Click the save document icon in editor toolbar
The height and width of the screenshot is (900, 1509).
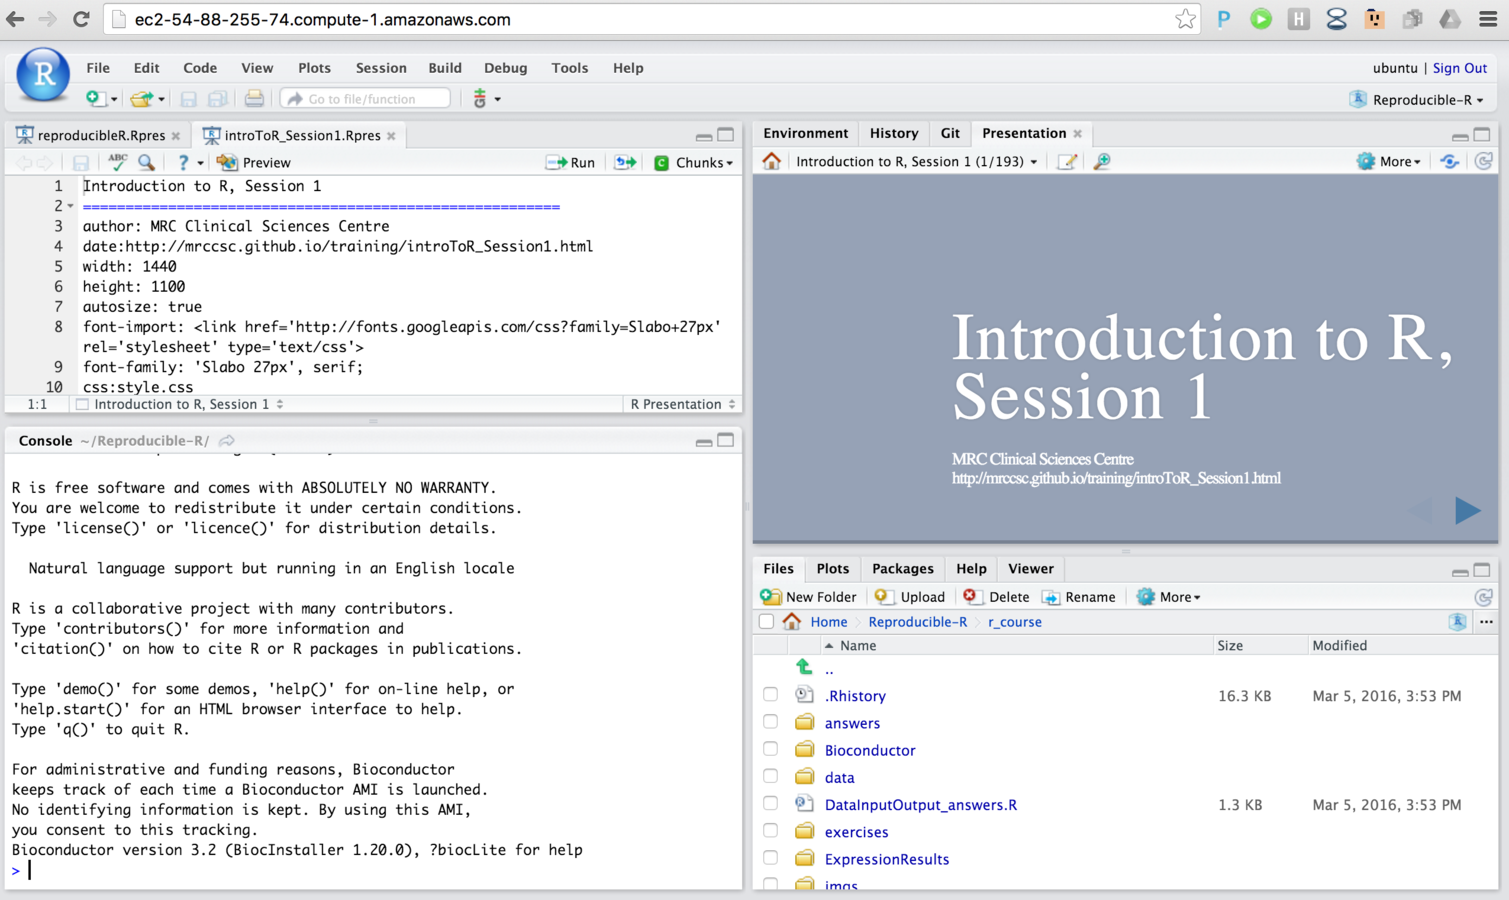(81, 162)
